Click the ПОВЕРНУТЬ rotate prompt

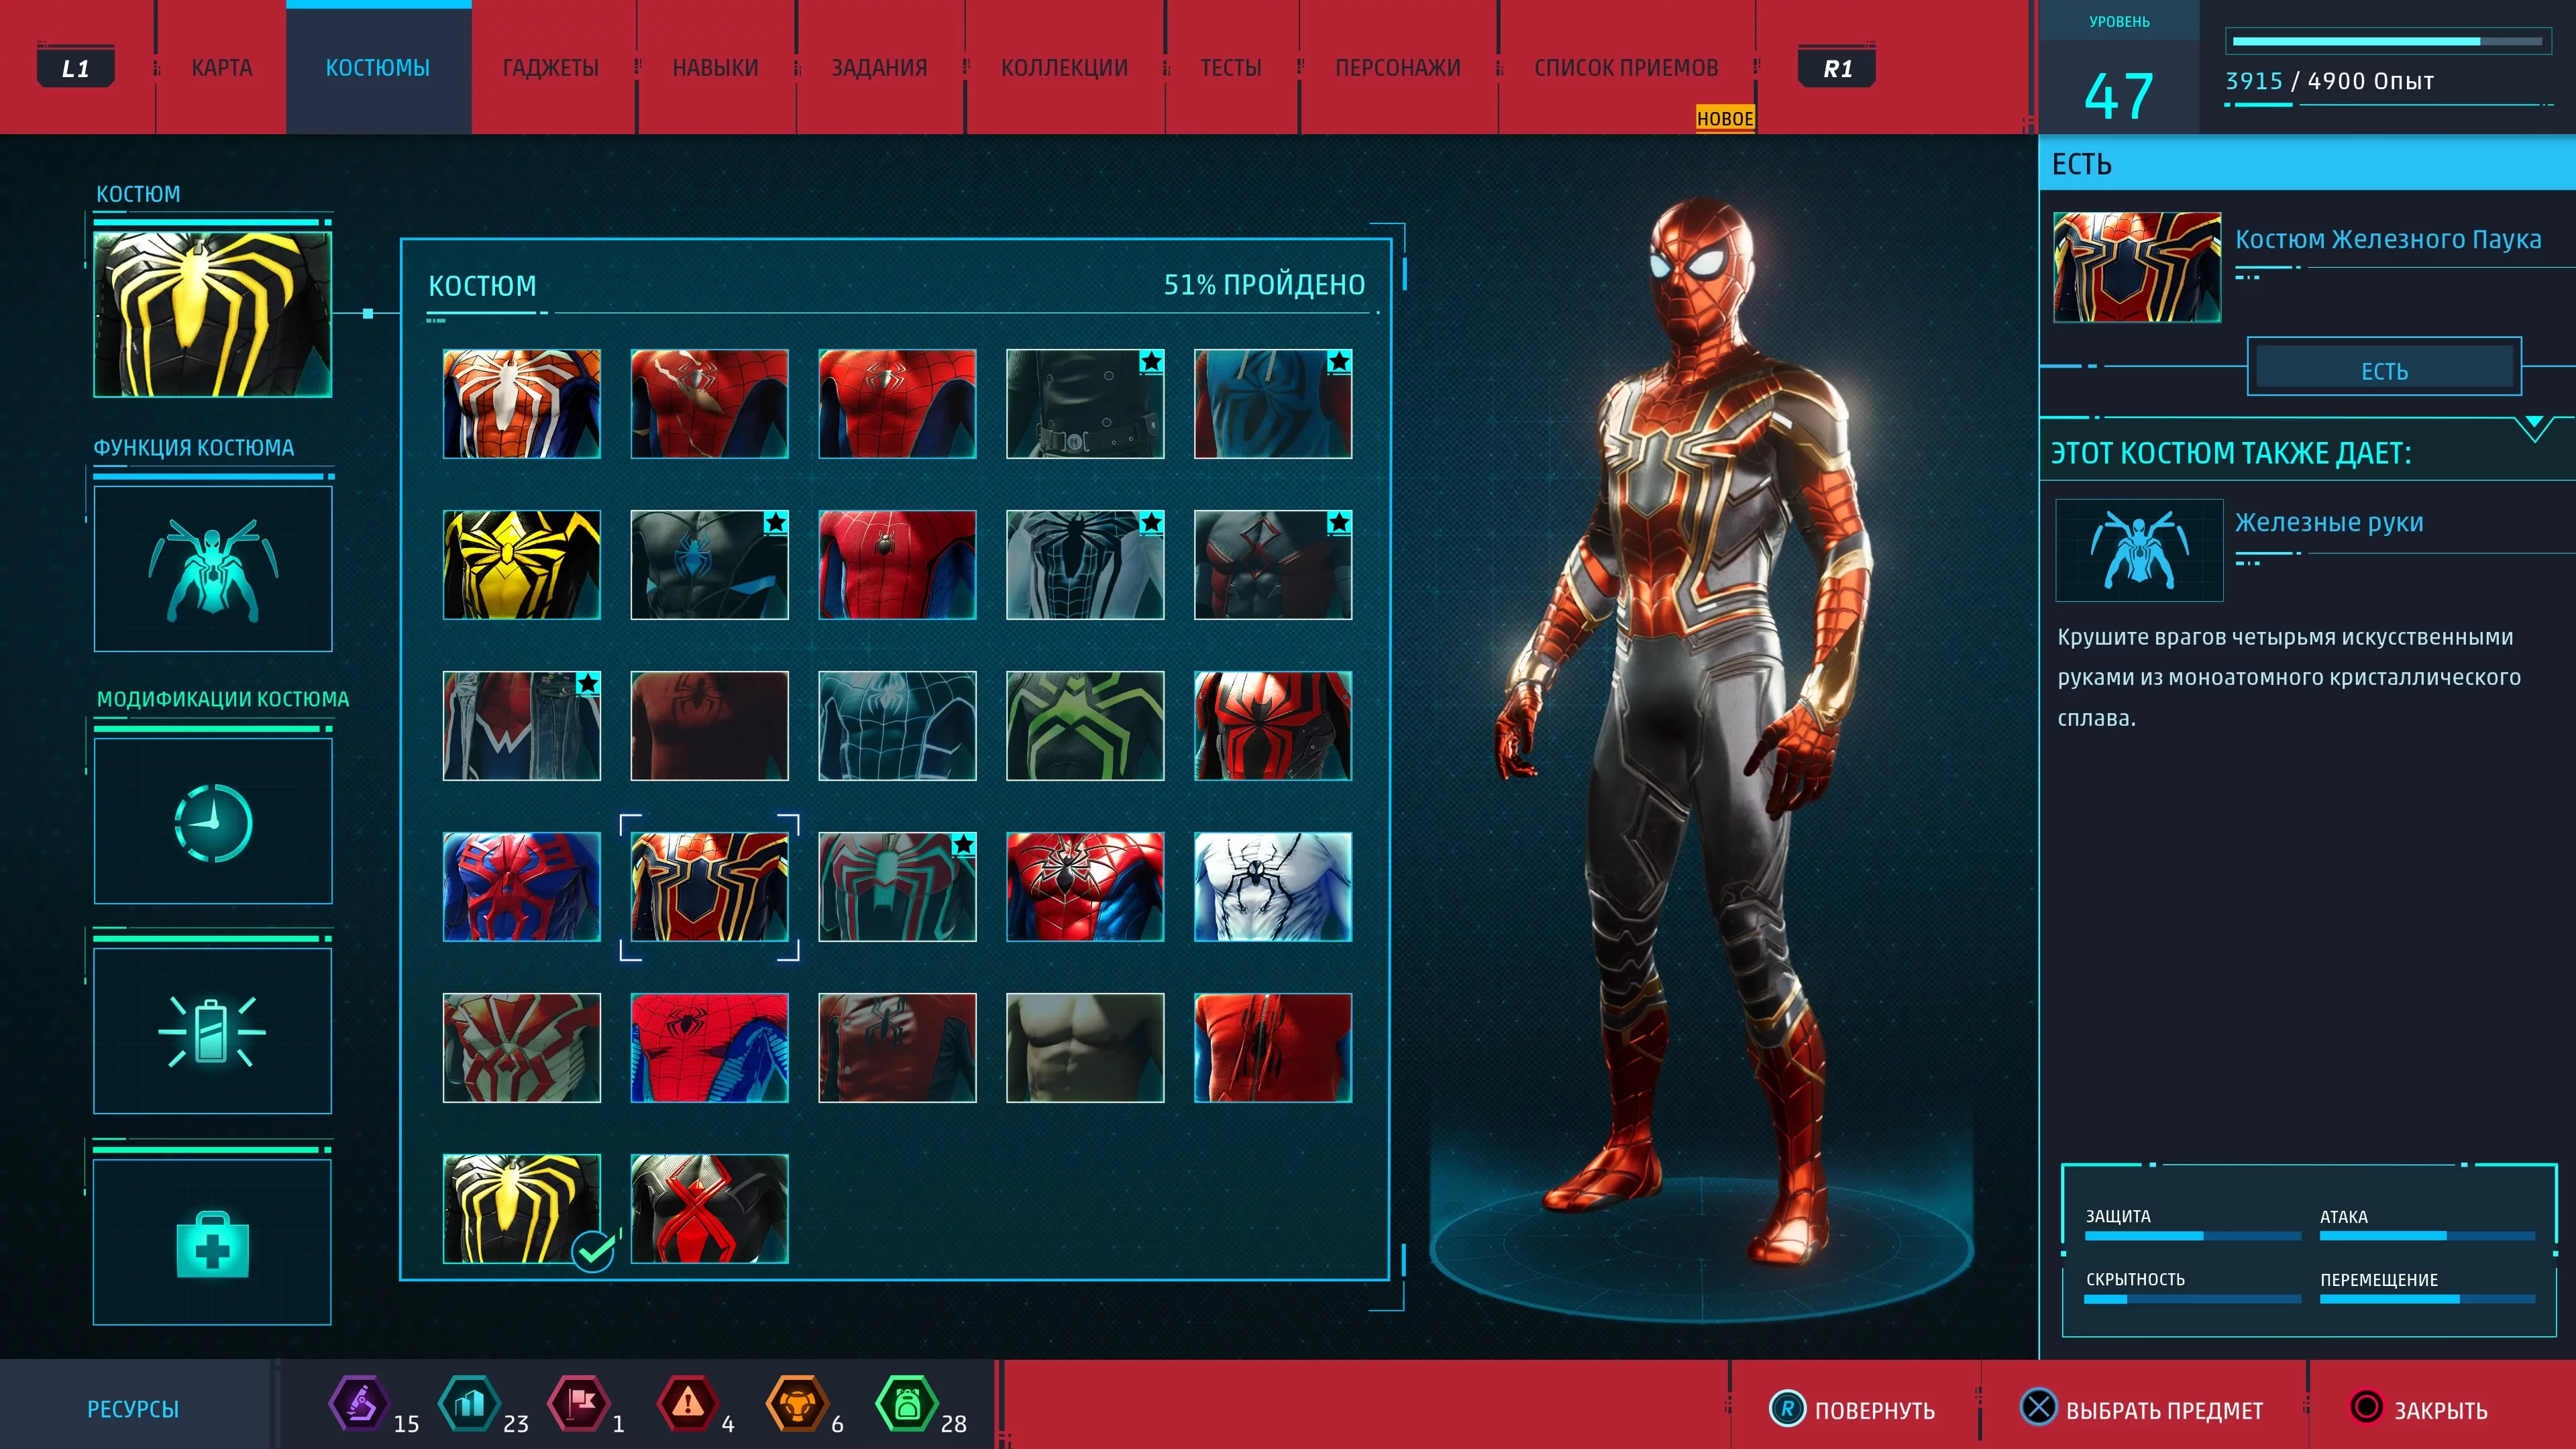pos(1853,1410)
